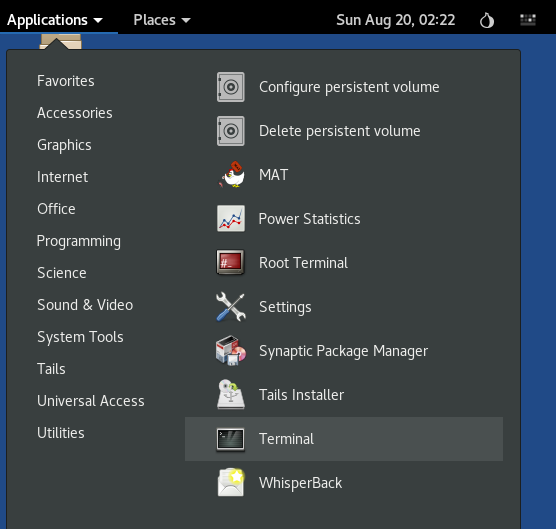556x529 pixels.
Task: Select the Internet category
Action: coord(62,177)
